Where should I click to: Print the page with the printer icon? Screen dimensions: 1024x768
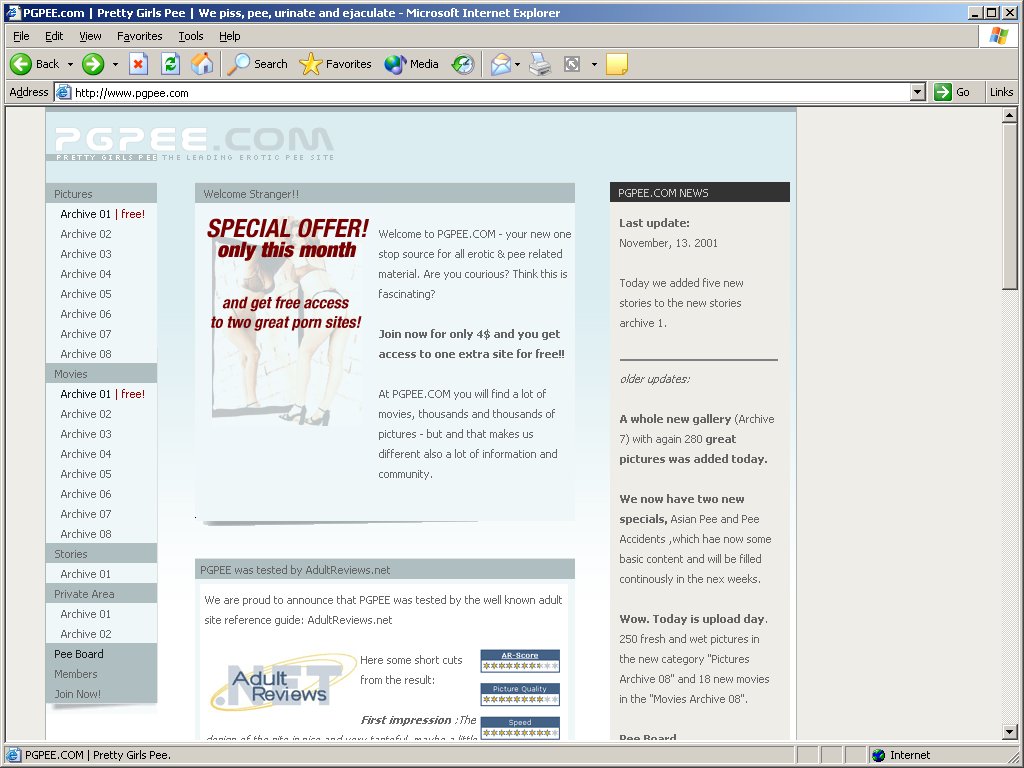click(x=539, y=64)
